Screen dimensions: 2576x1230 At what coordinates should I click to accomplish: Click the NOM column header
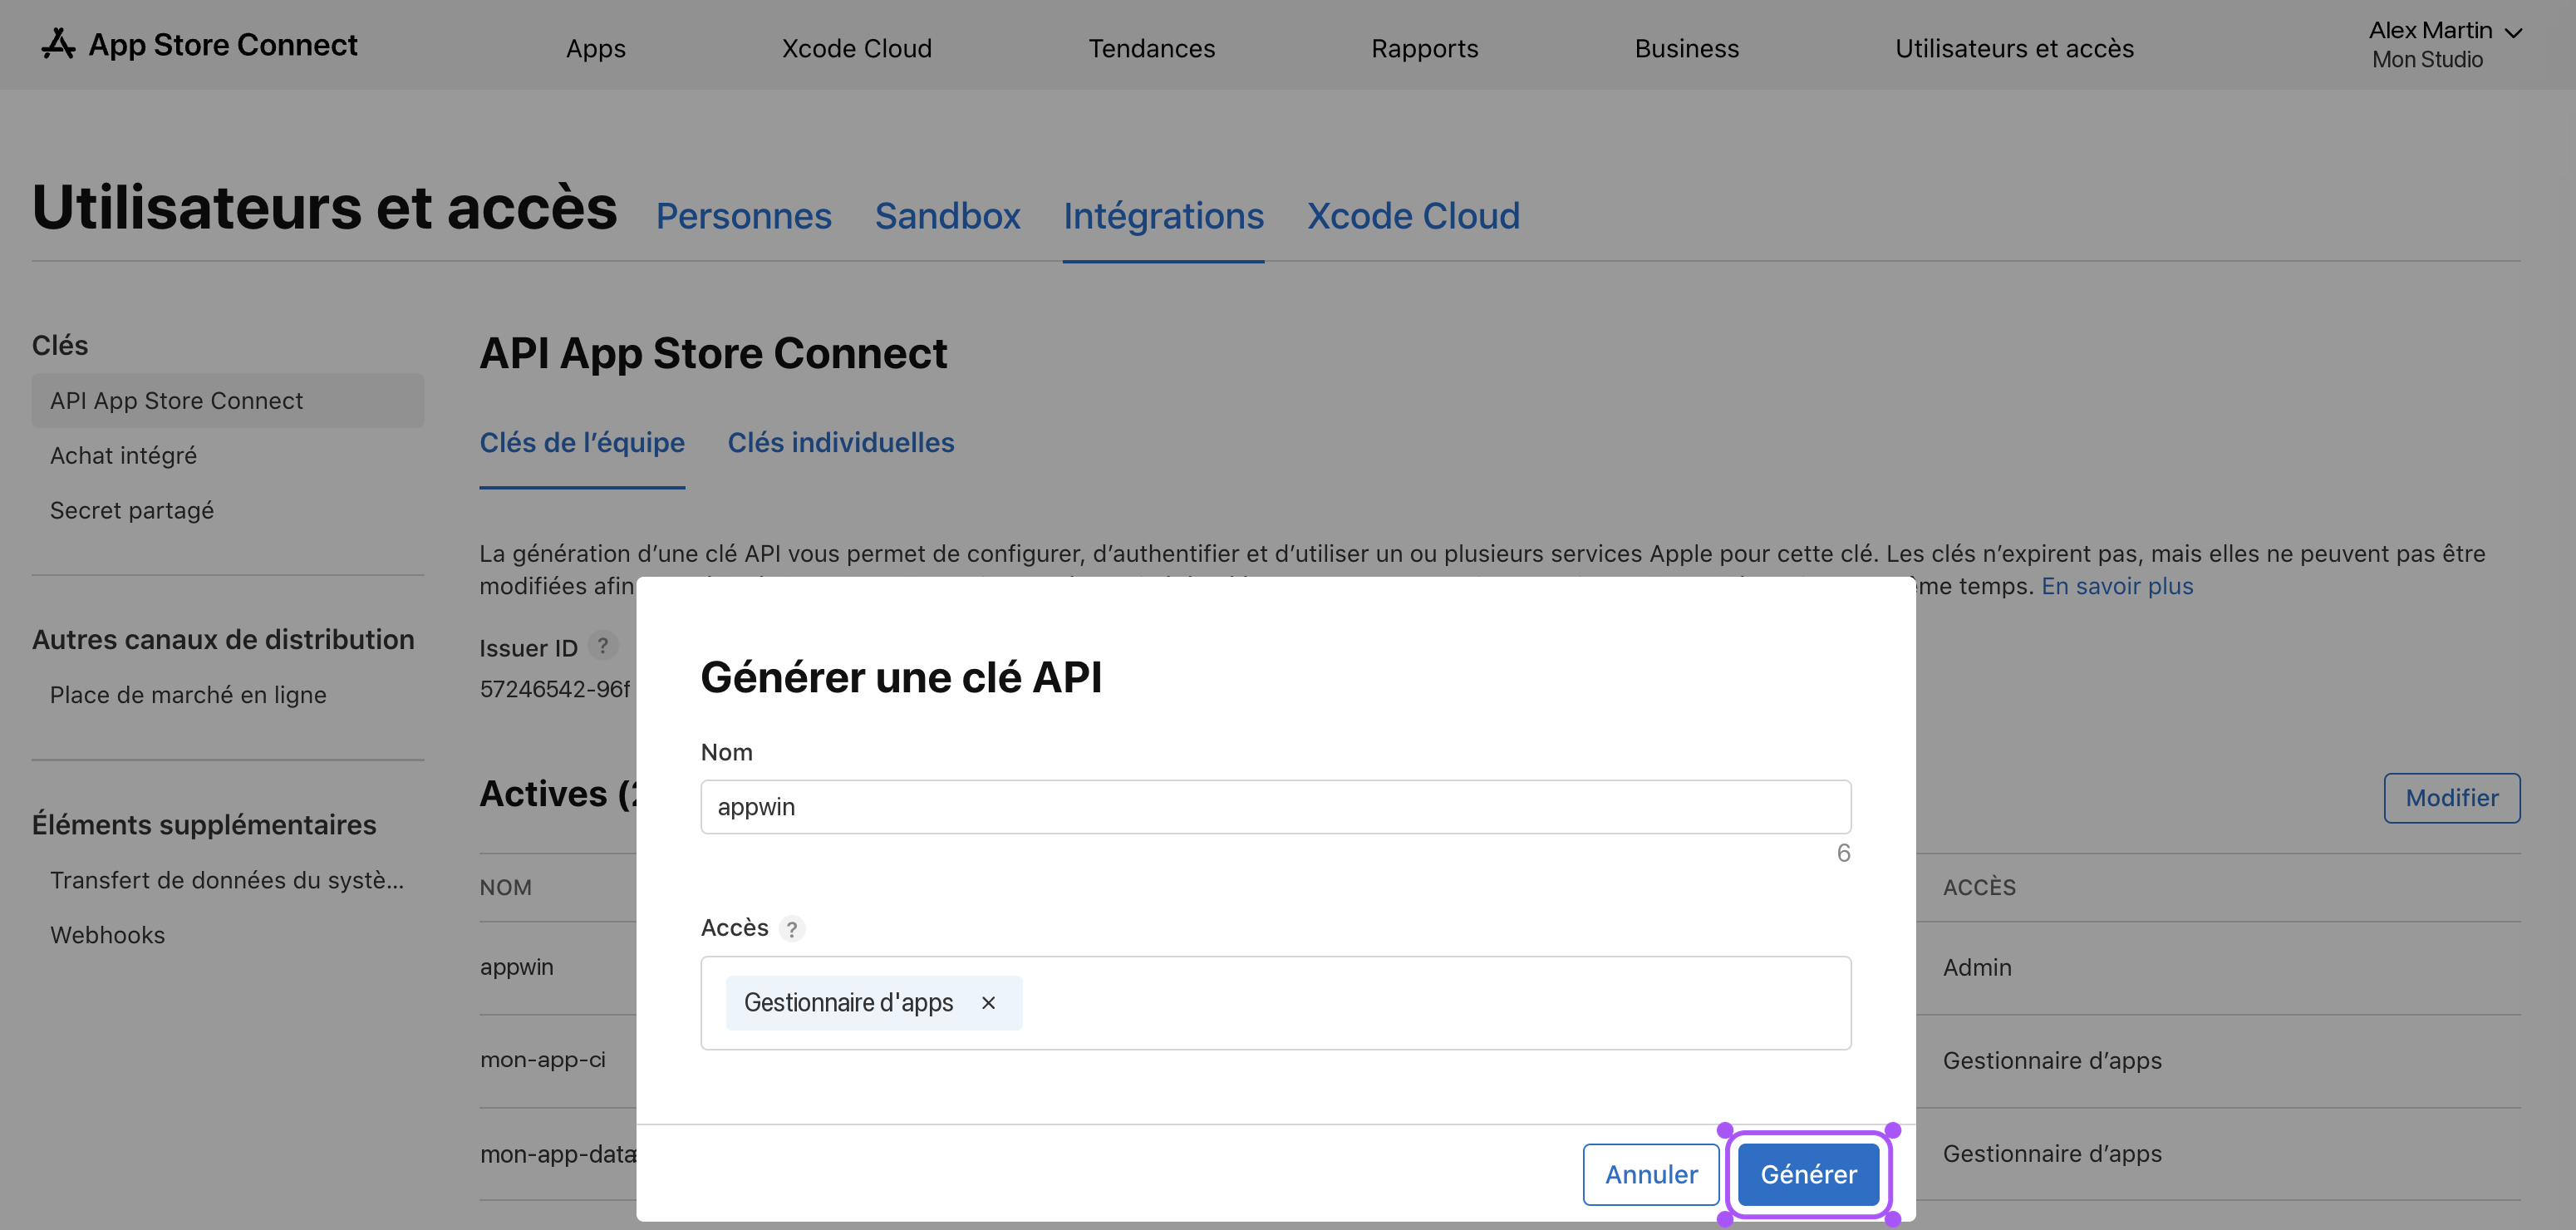(x=505, y=887)
